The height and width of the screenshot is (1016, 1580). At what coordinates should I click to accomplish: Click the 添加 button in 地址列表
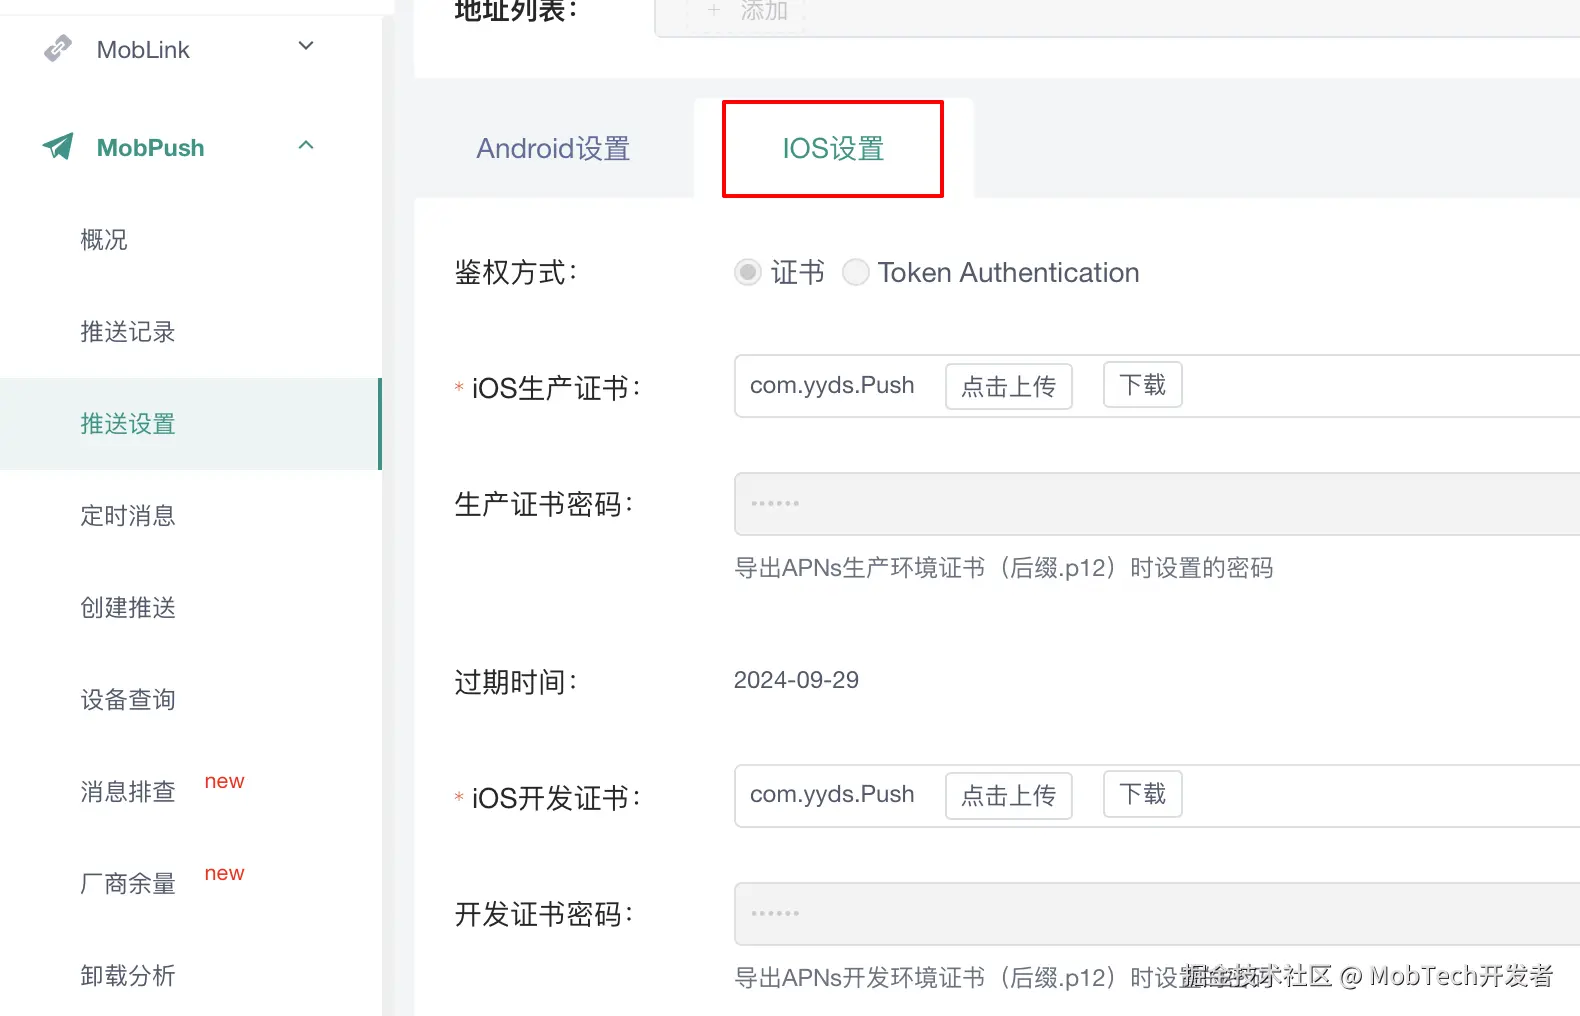tap(746, 11)
